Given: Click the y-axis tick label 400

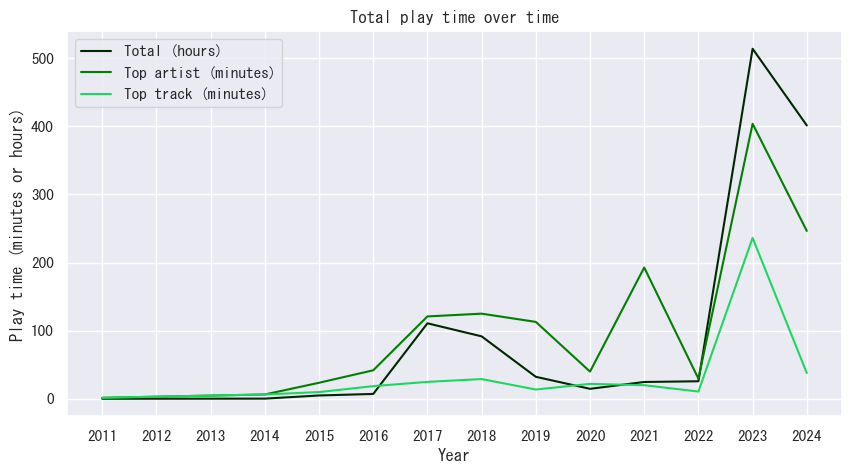Looking at the screenshot, I should click(43, 127).
